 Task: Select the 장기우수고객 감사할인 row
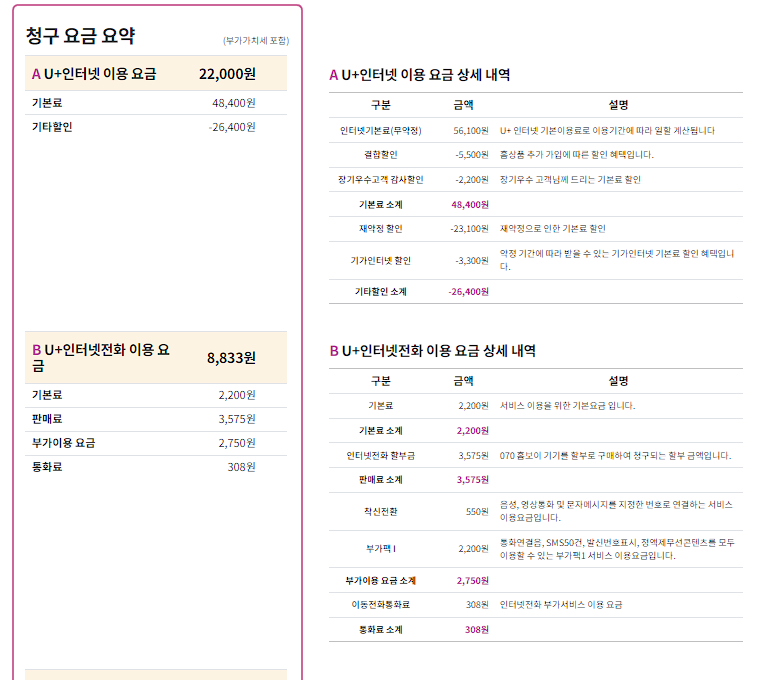[535, 180]
